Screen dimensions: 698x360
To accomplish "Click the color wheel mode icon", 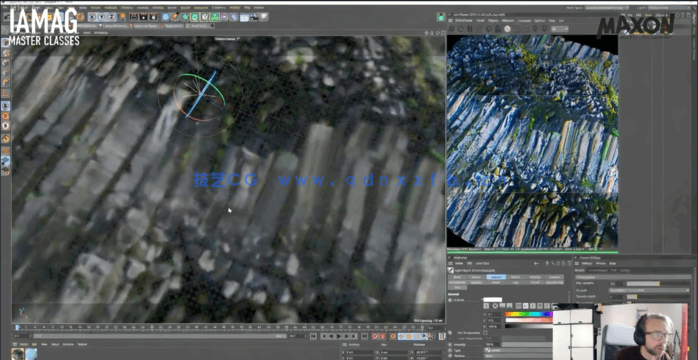I will tap(495, 306).
